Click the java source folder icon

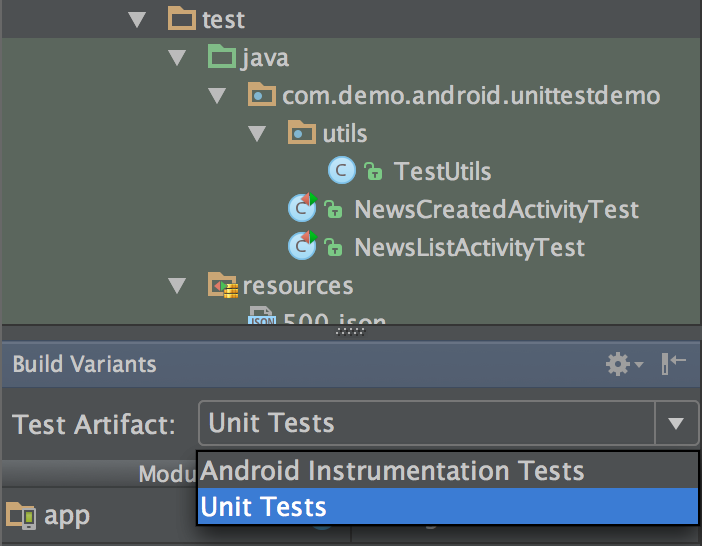click(222, 56)
